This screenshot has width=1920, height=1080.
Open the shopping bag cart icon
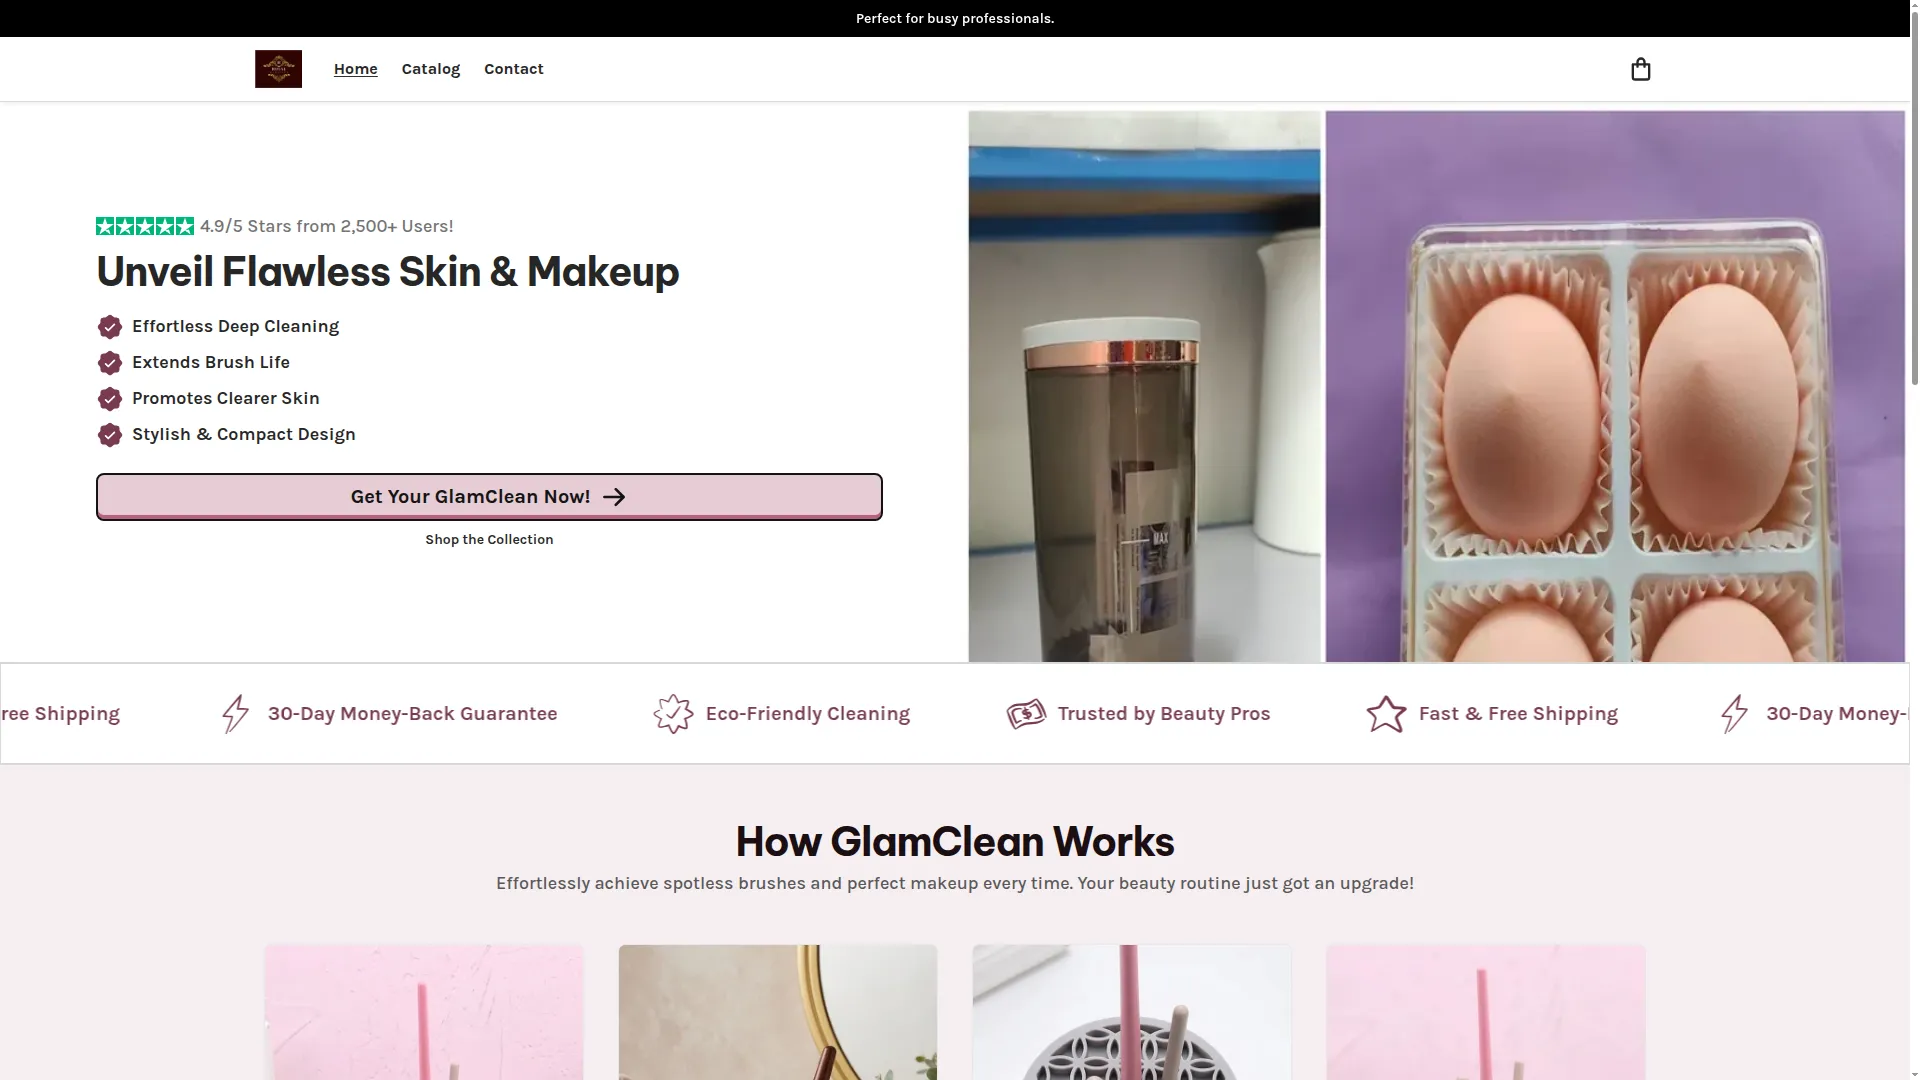pos(1640,69)
